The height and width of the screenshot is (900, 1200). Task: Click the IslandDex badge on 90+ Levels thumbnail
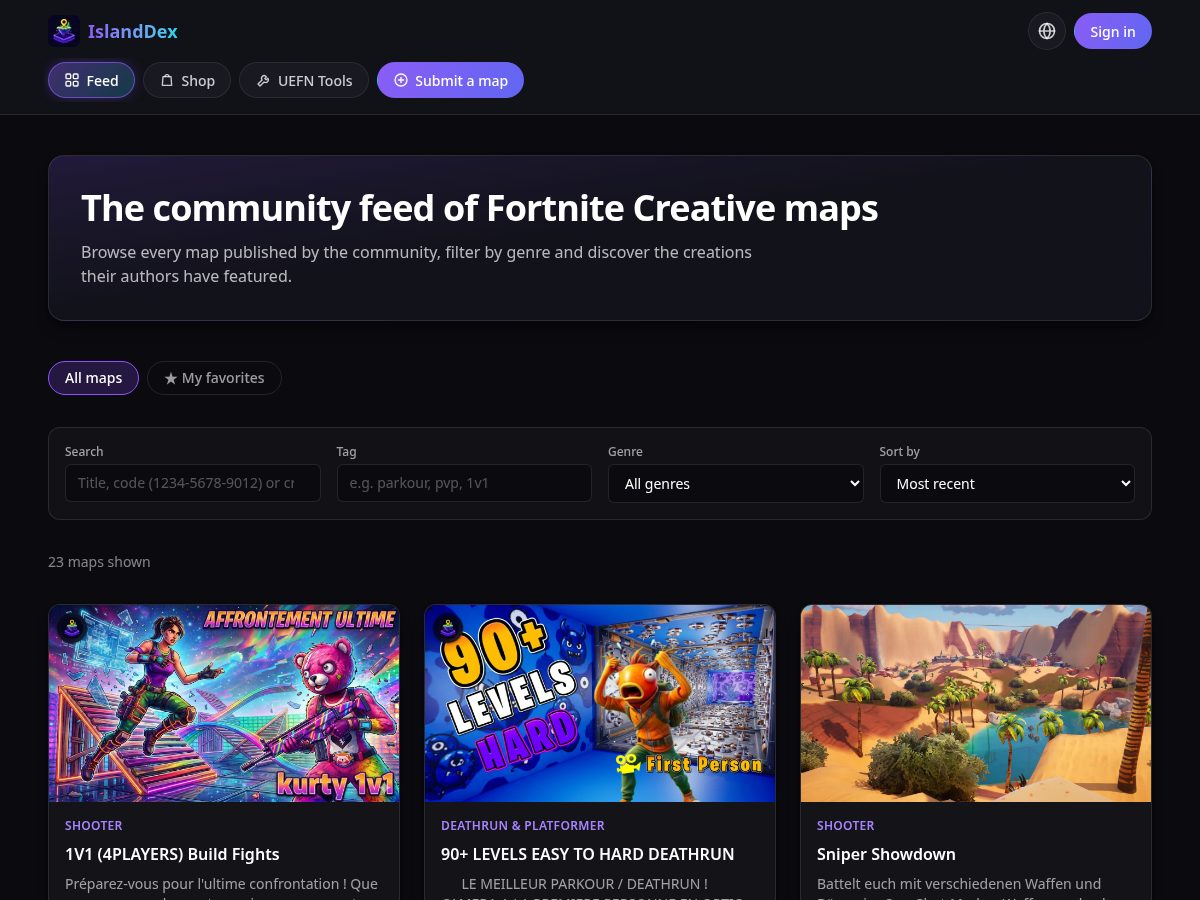point(447,627)
